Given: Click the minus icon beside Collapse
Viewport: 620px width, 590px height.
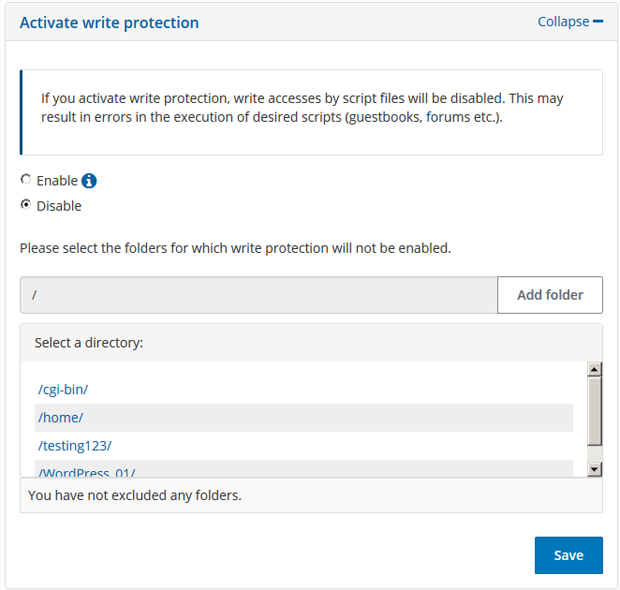Looking at the screenshot, I should 598,21.
